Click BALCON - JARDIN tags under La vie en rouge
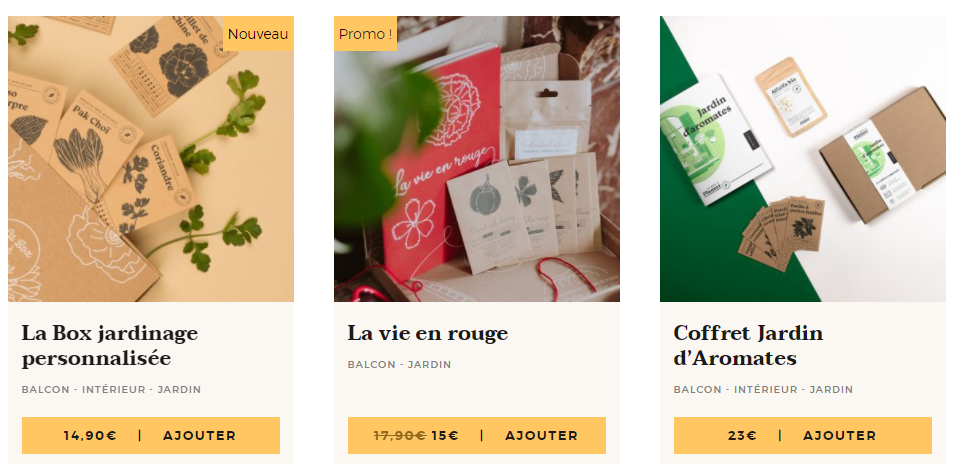 [399, 364]
